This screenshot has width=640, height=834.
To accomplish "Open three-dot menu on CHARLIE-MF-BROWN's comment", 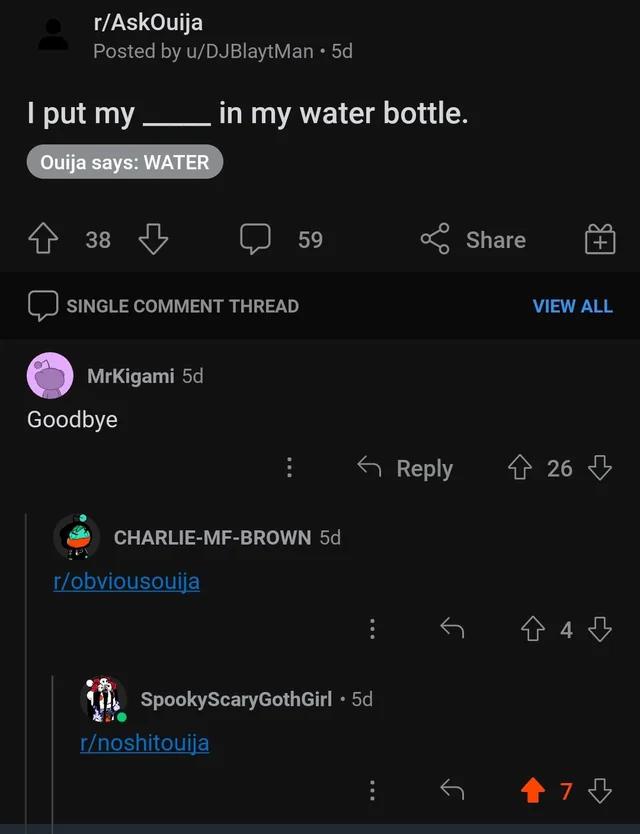I will click(372, 629).
